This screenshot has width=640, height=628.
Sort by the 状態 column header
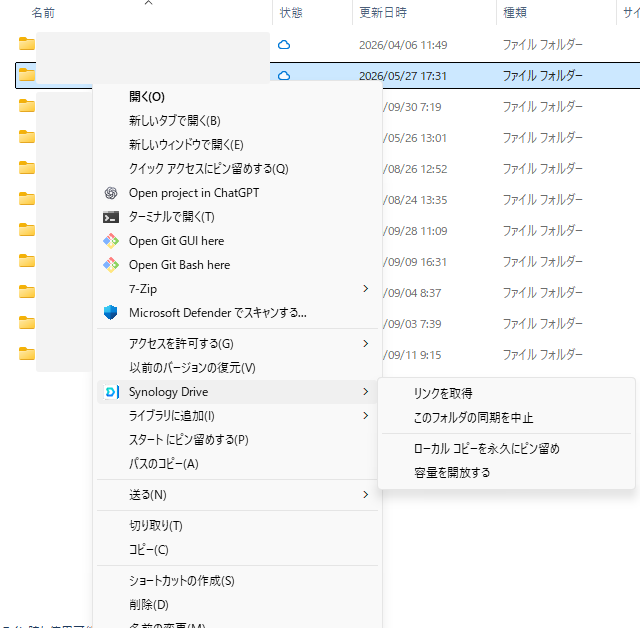291,13
